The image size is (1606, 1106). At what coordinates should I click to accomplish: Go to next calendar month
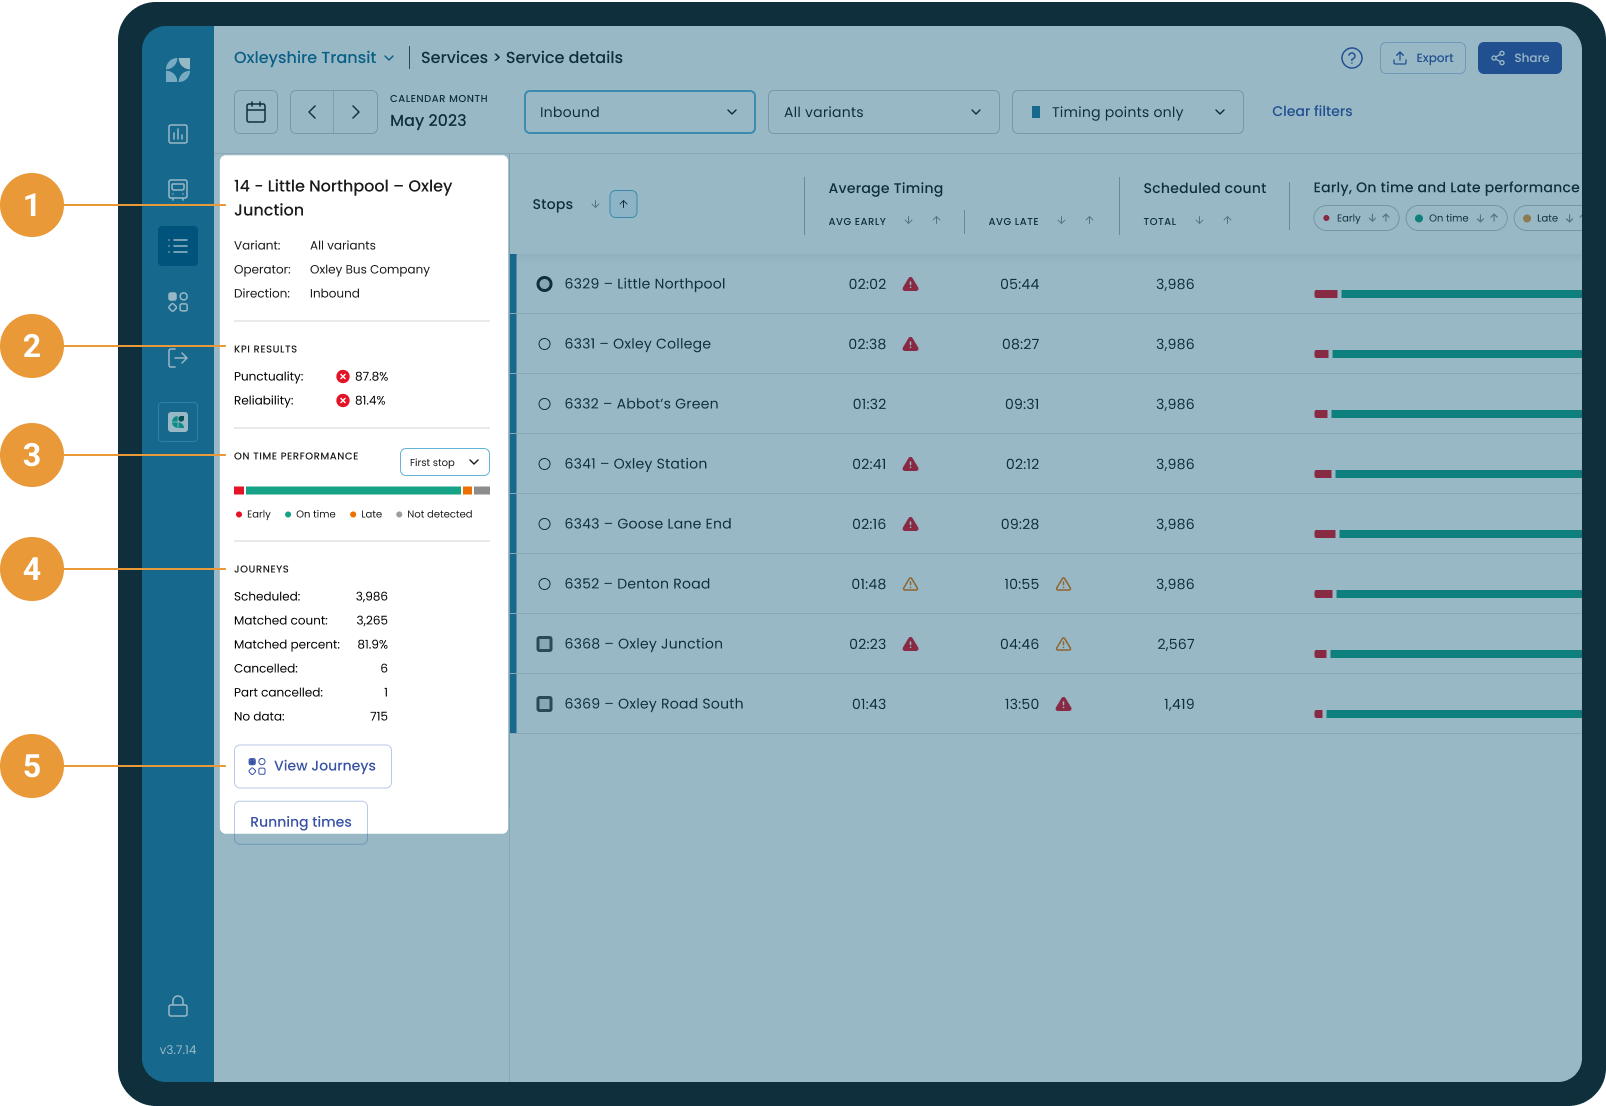point(355,112)
